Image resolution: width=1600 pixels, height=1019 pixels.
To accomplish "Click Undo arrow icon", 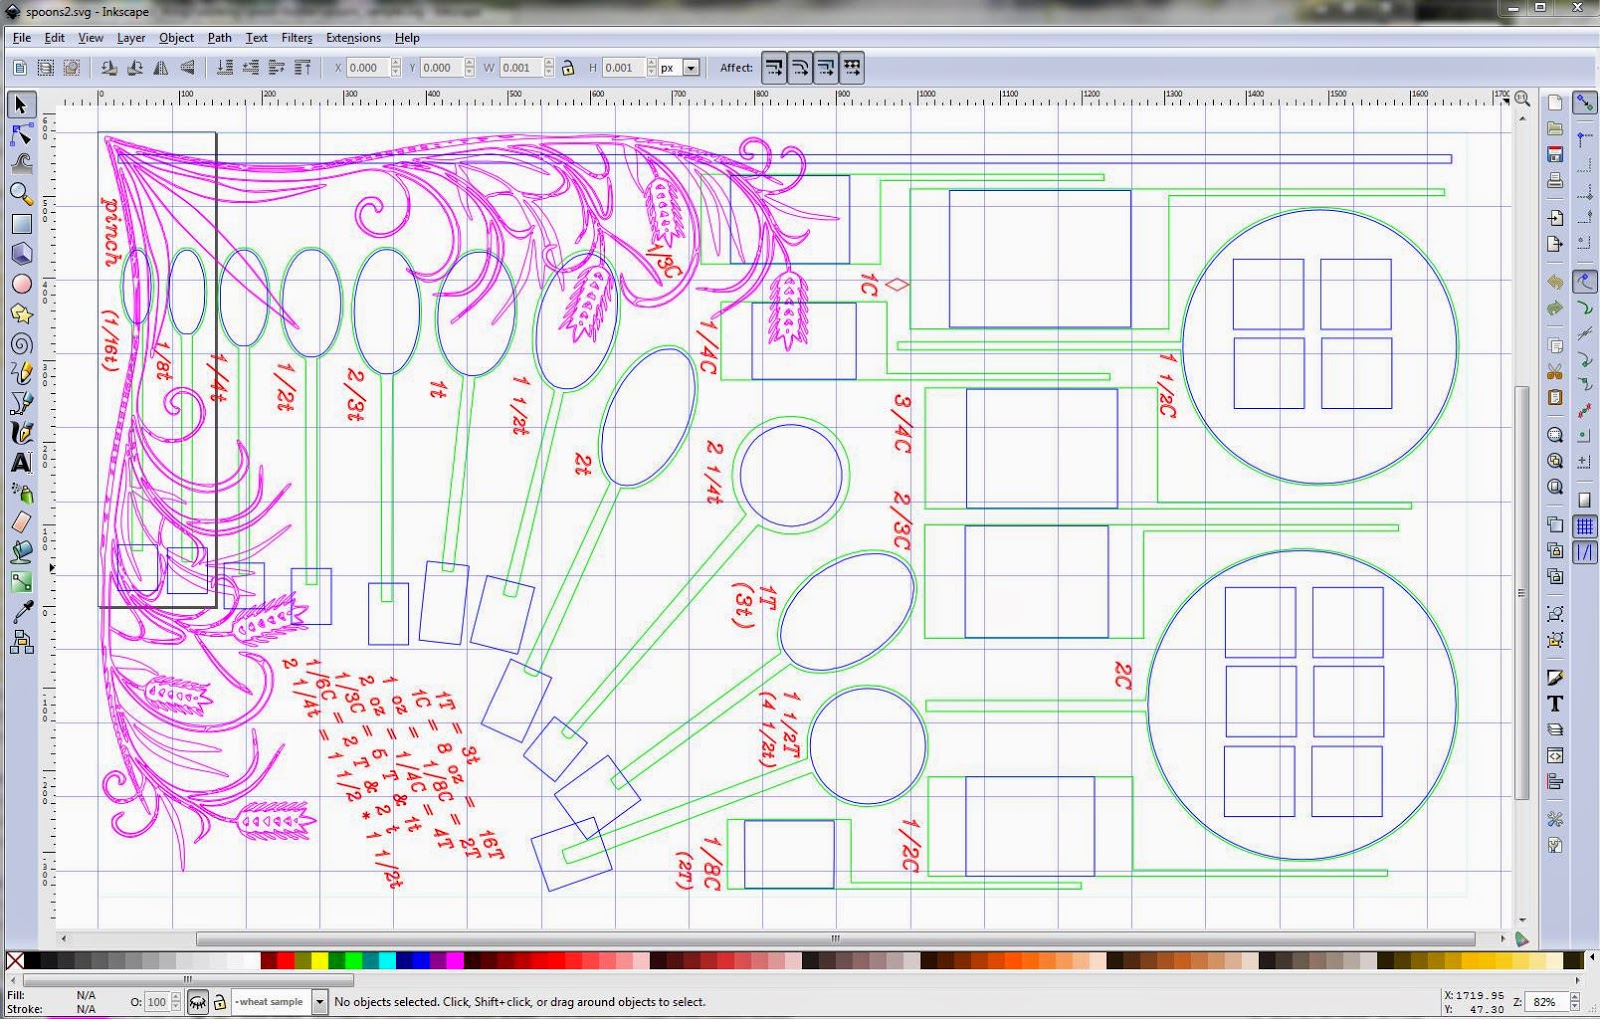I will click(1555, 282).
